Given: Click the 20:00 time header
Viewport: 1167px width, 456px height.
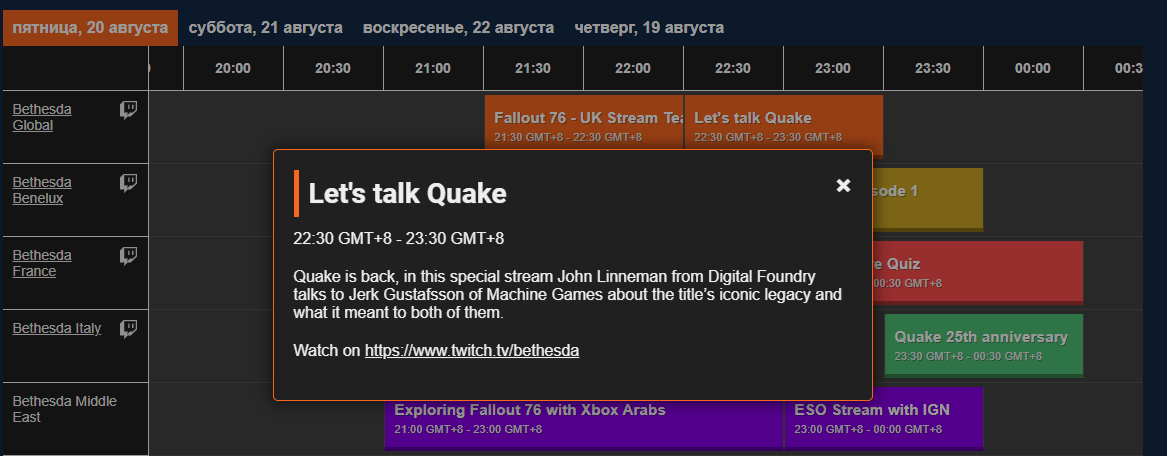Looking at the screenshot, I should (233, 68).
